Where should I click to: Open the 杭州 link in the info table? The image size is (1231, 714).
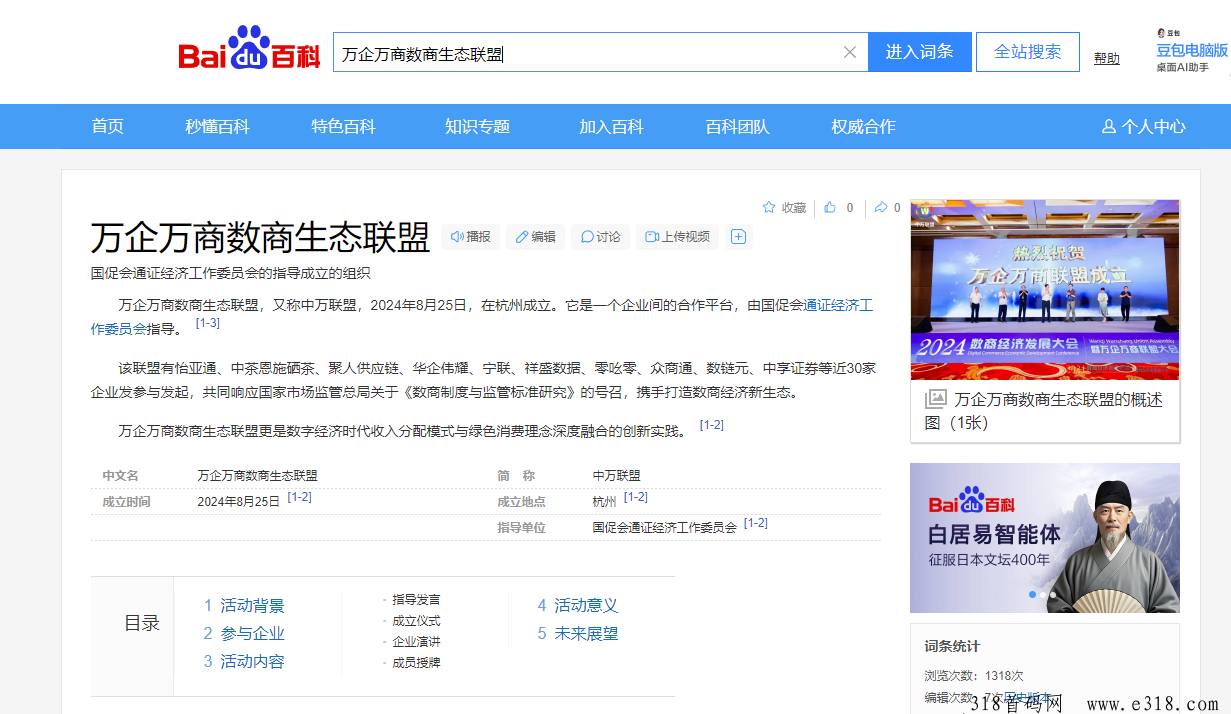(x=604, y=502)
